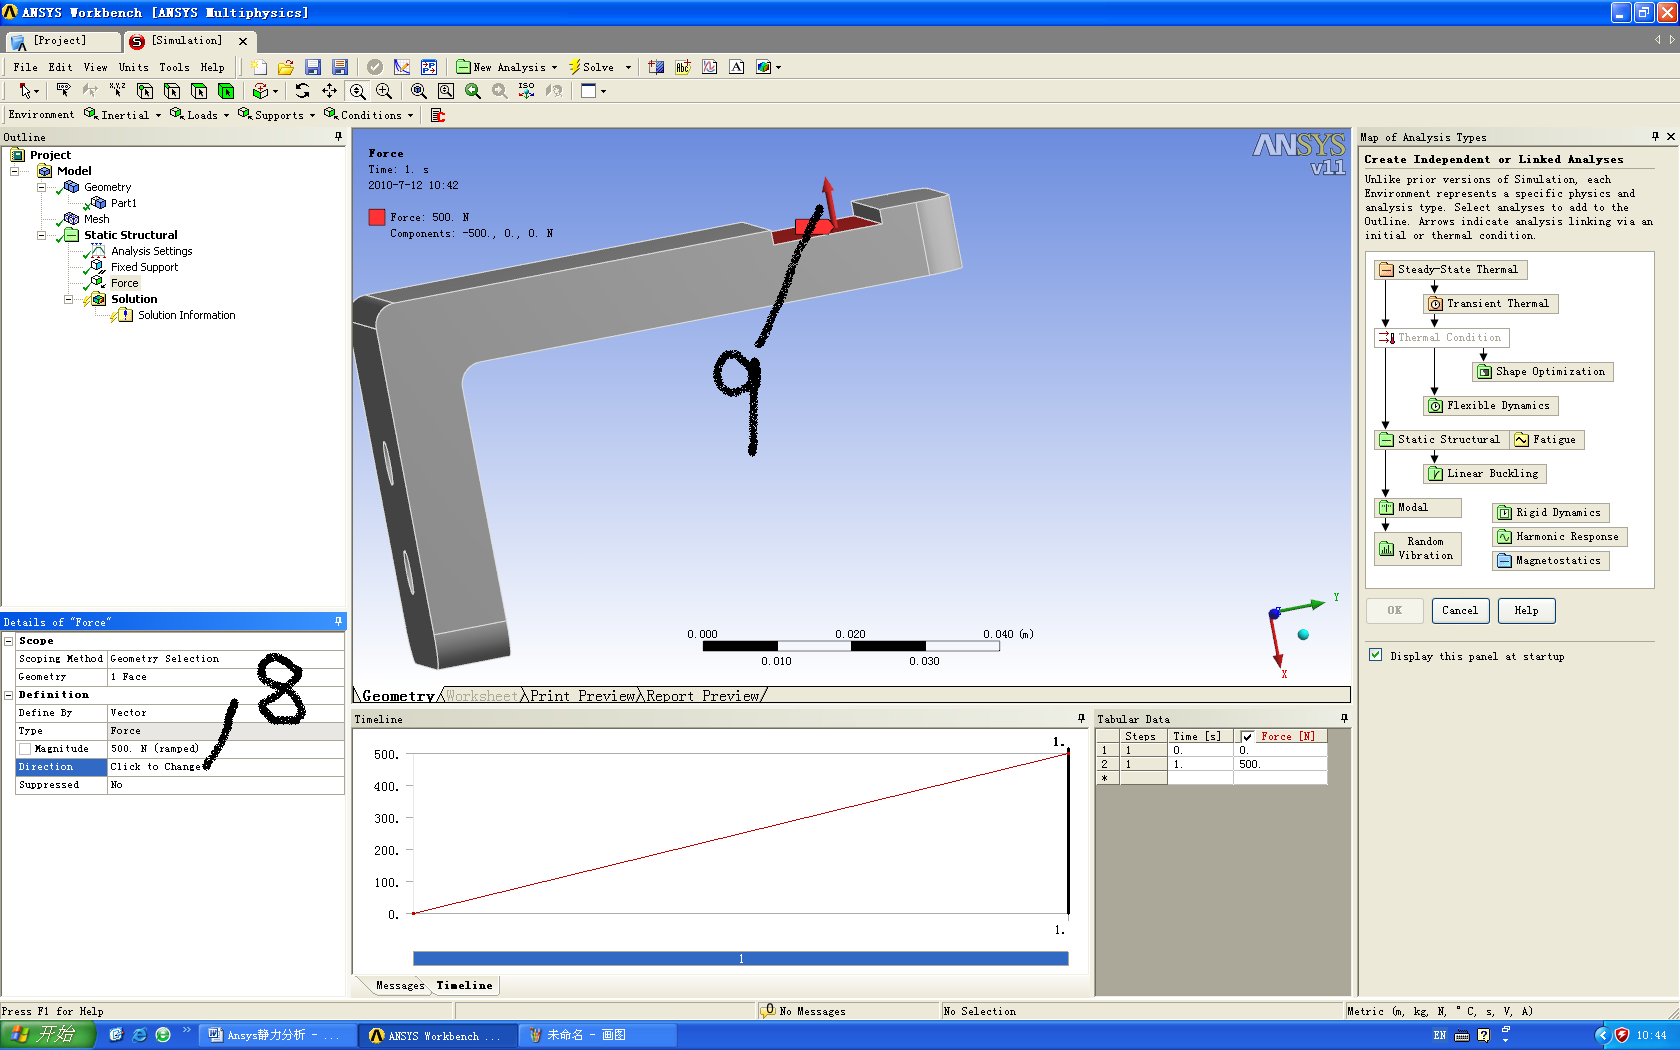Open the Tools menu
Viewport: 1680px width, 1050px height.
[x=174, y=67]
